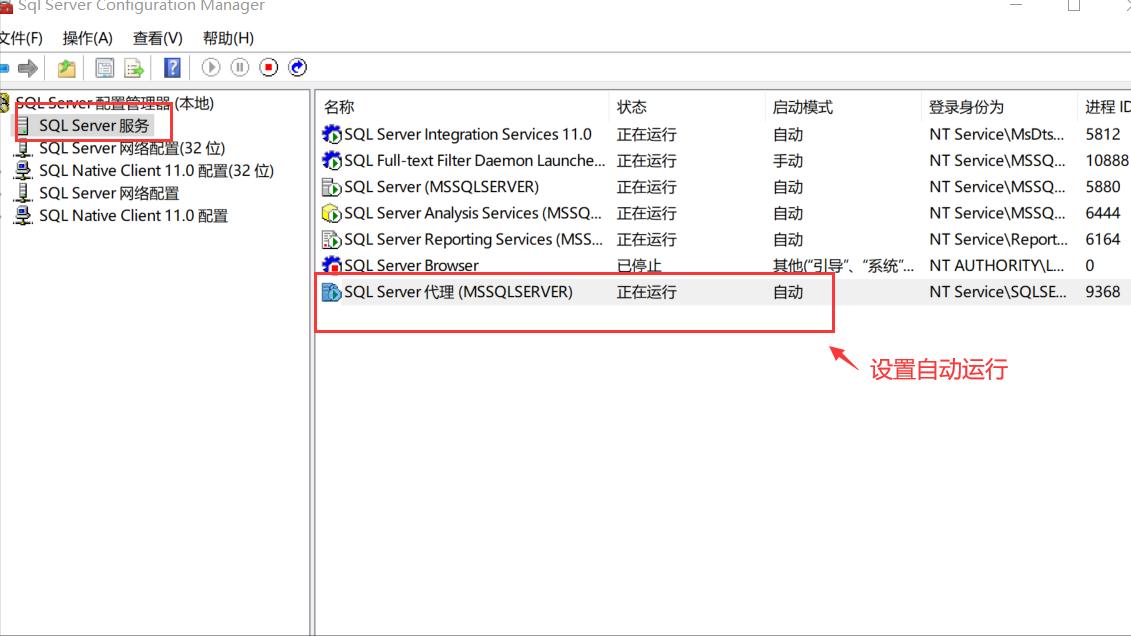Viewport: 1131px width, 636px height.
Task: Click process ID 6444 cell
Action: [1103, 213]
